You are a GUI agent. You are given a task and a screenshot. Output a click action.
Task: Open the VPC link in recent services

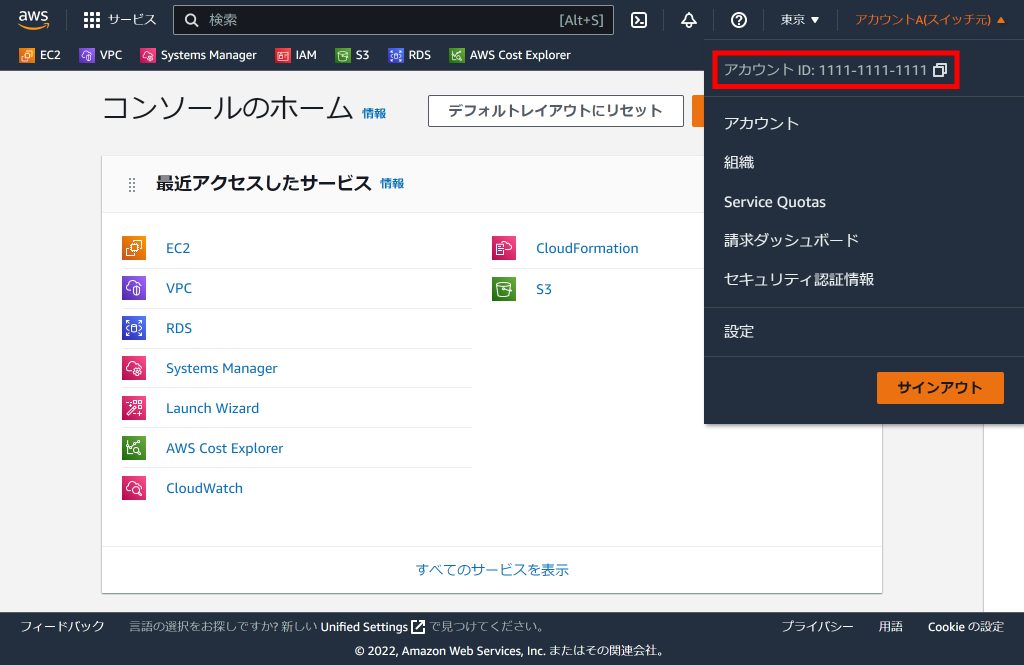tap(178, 288)
